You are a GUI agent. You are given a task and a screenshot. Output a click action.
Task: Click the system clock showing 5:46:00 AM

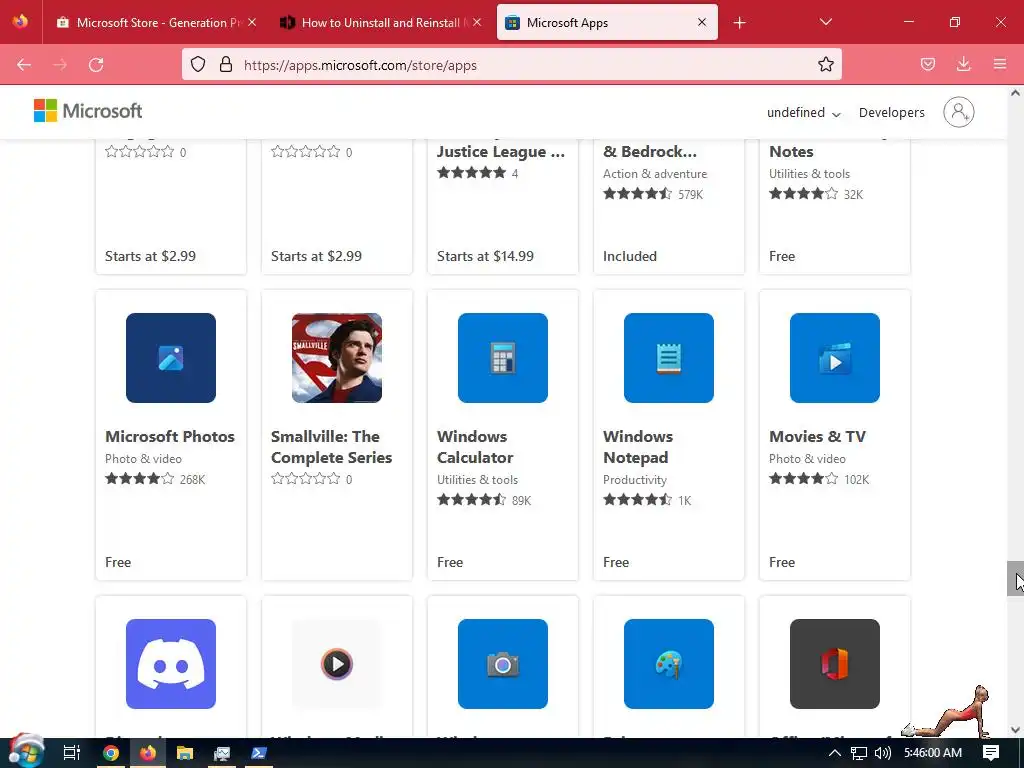pyautogui.click(x=933, y=753)
